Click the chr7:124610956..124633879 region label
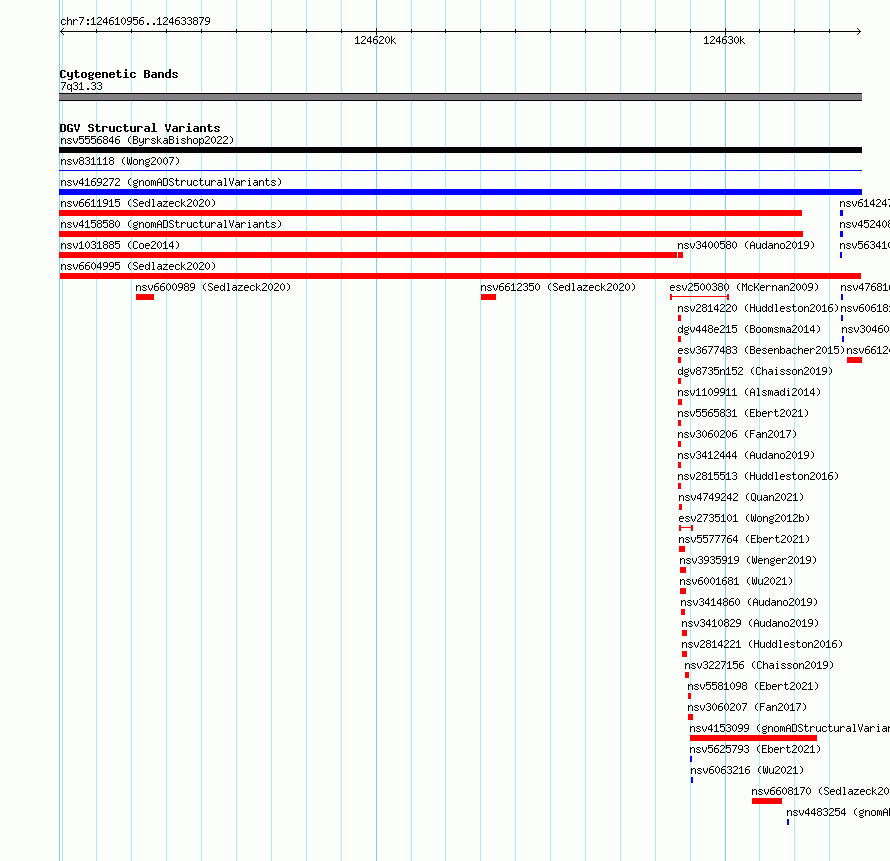 click(x=135, y=21)
